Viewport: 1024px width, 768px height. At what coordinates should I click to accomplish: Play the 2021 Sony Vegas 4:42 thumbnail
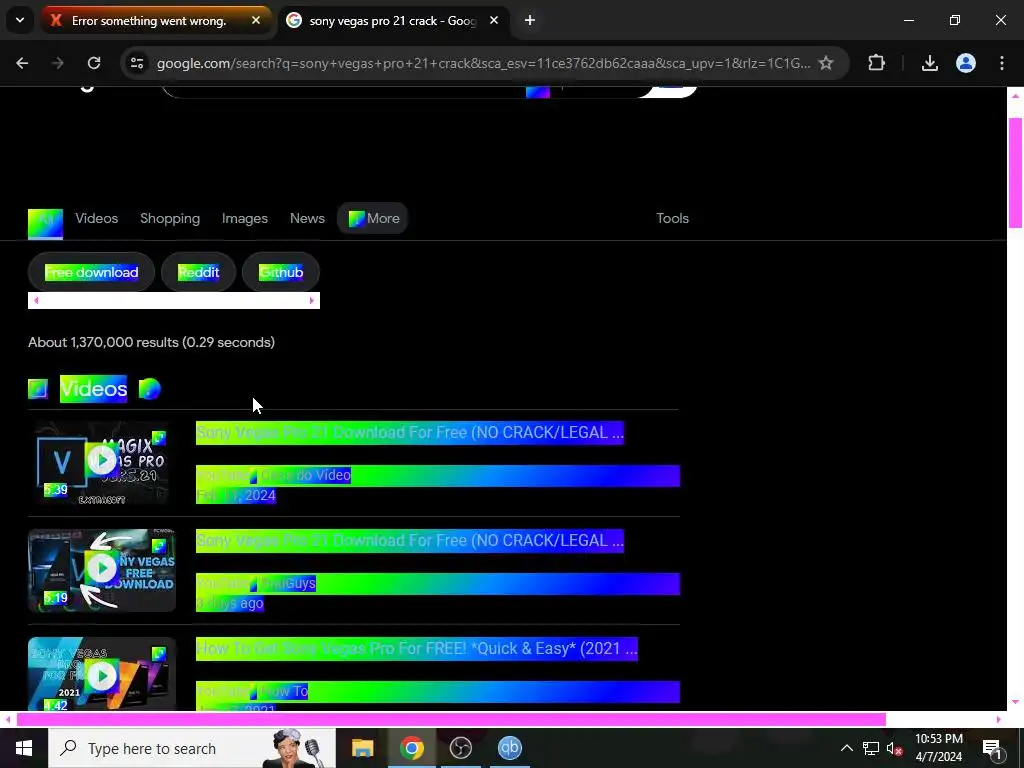[102, 674]
